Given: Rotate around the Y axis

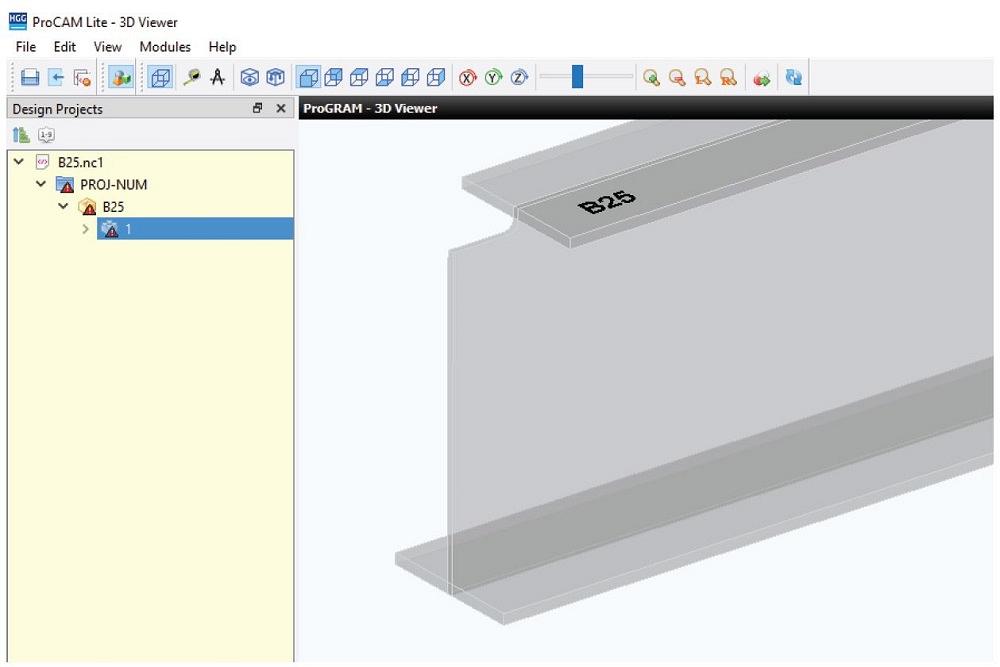Looking at the screenshot, I should pos(494,78).
